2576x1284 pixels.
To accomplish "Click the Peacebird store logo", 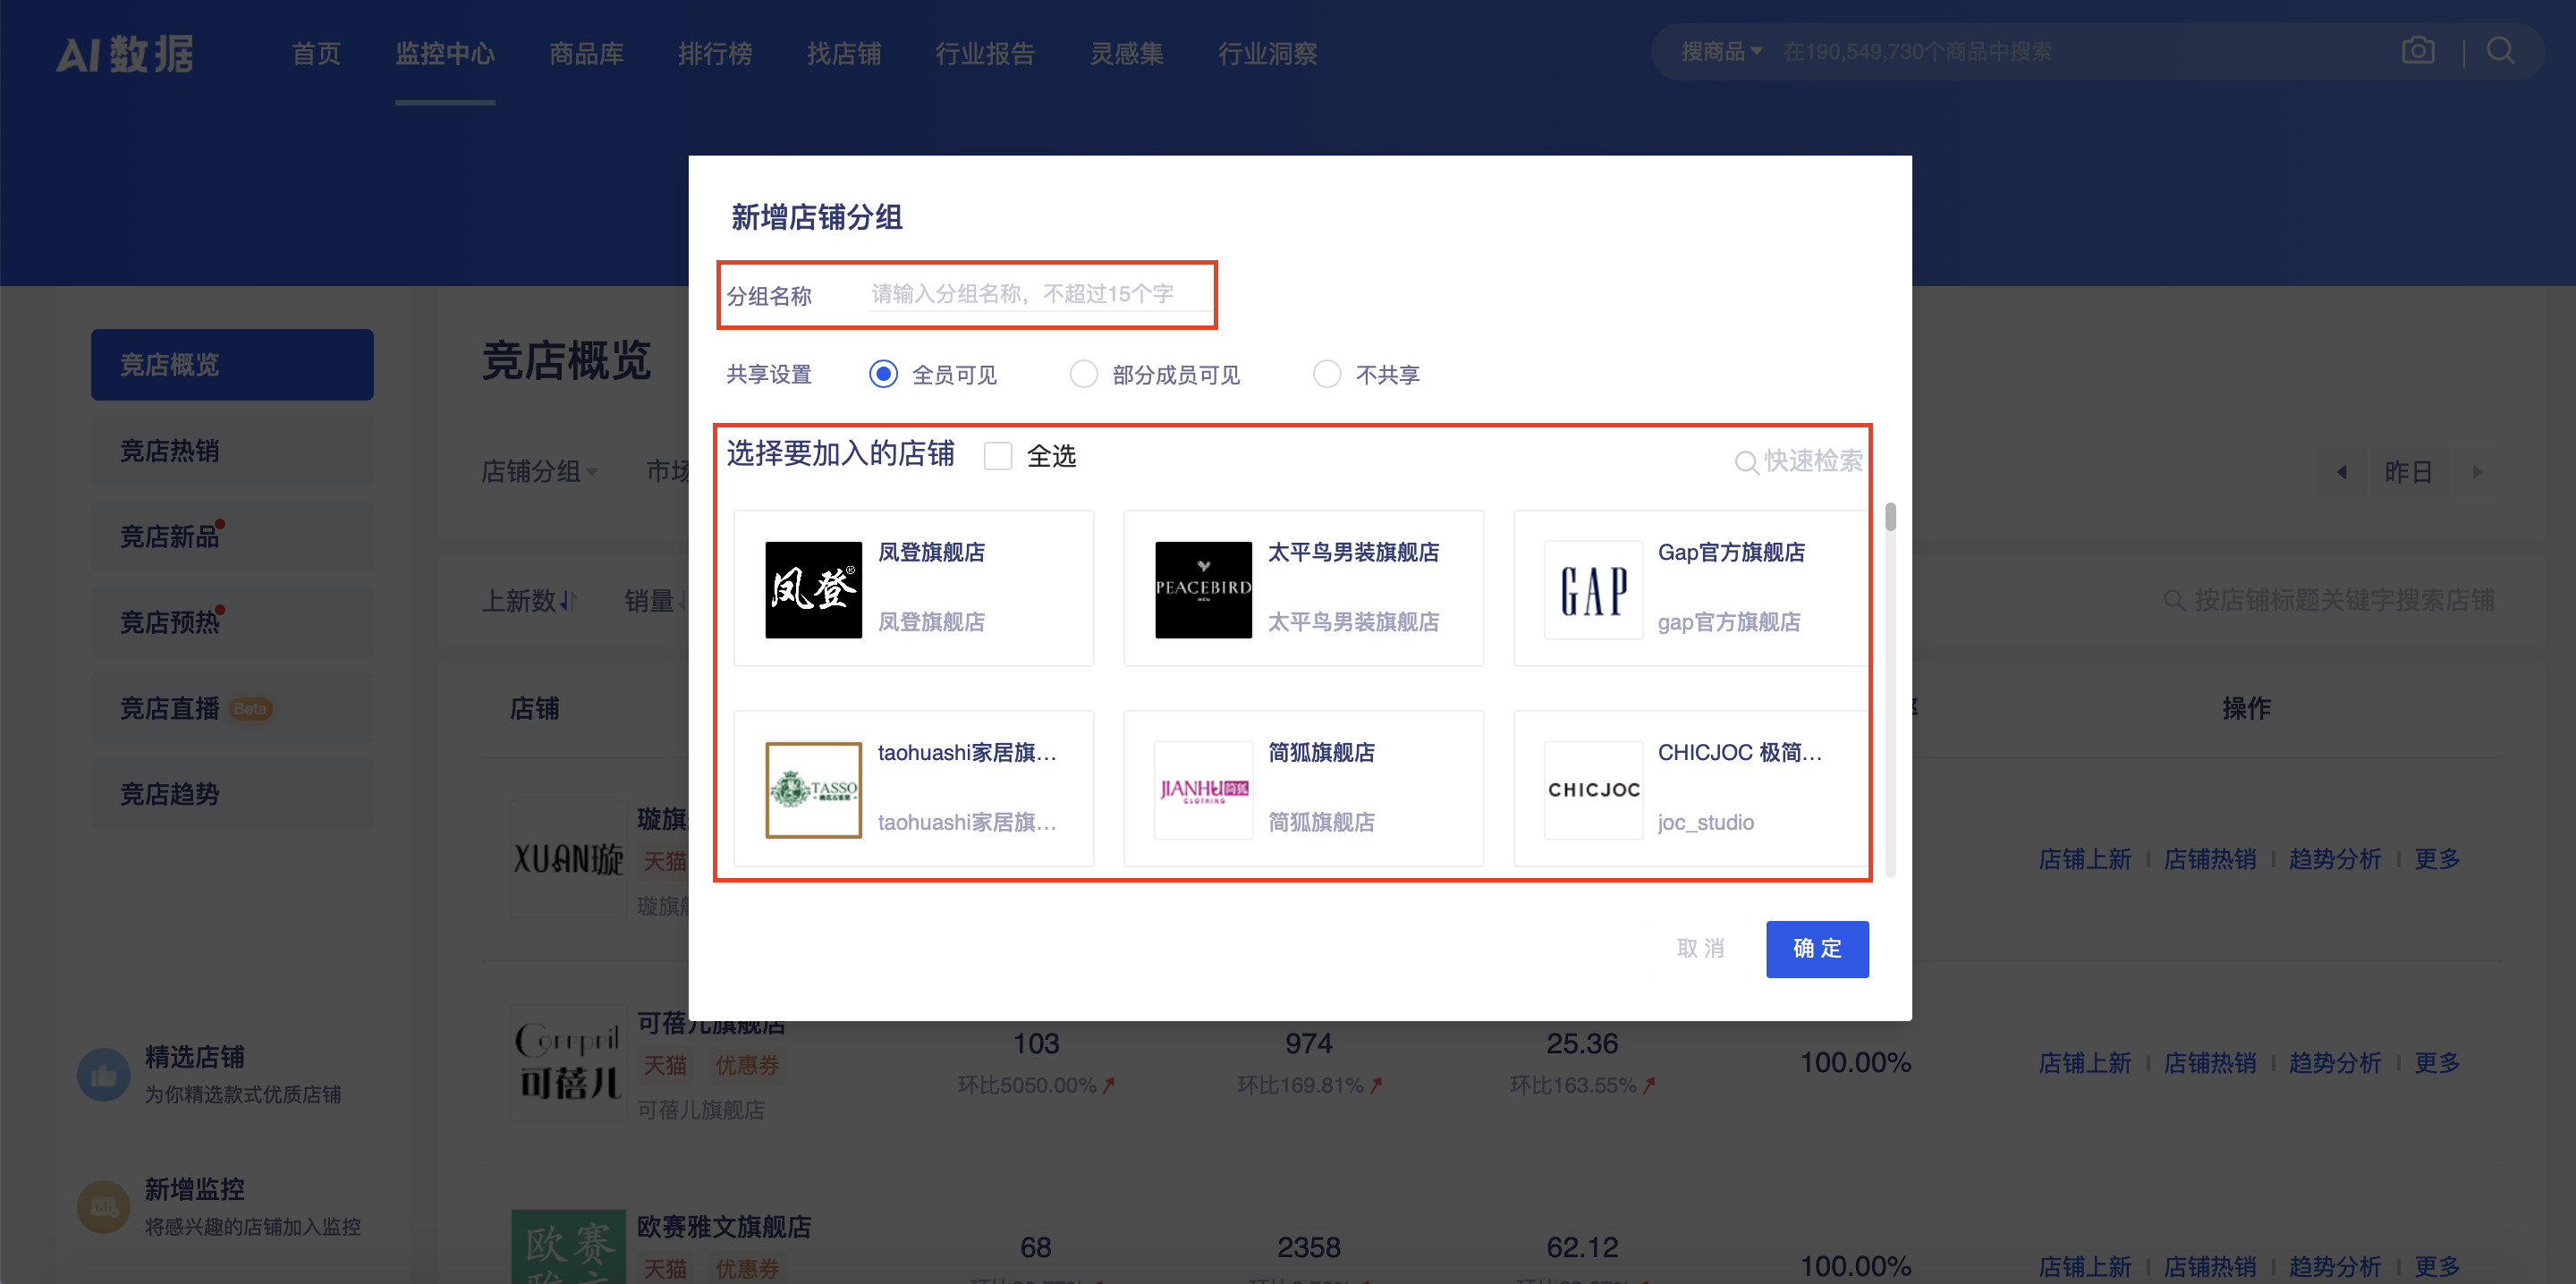I will tap(1203, 590).
